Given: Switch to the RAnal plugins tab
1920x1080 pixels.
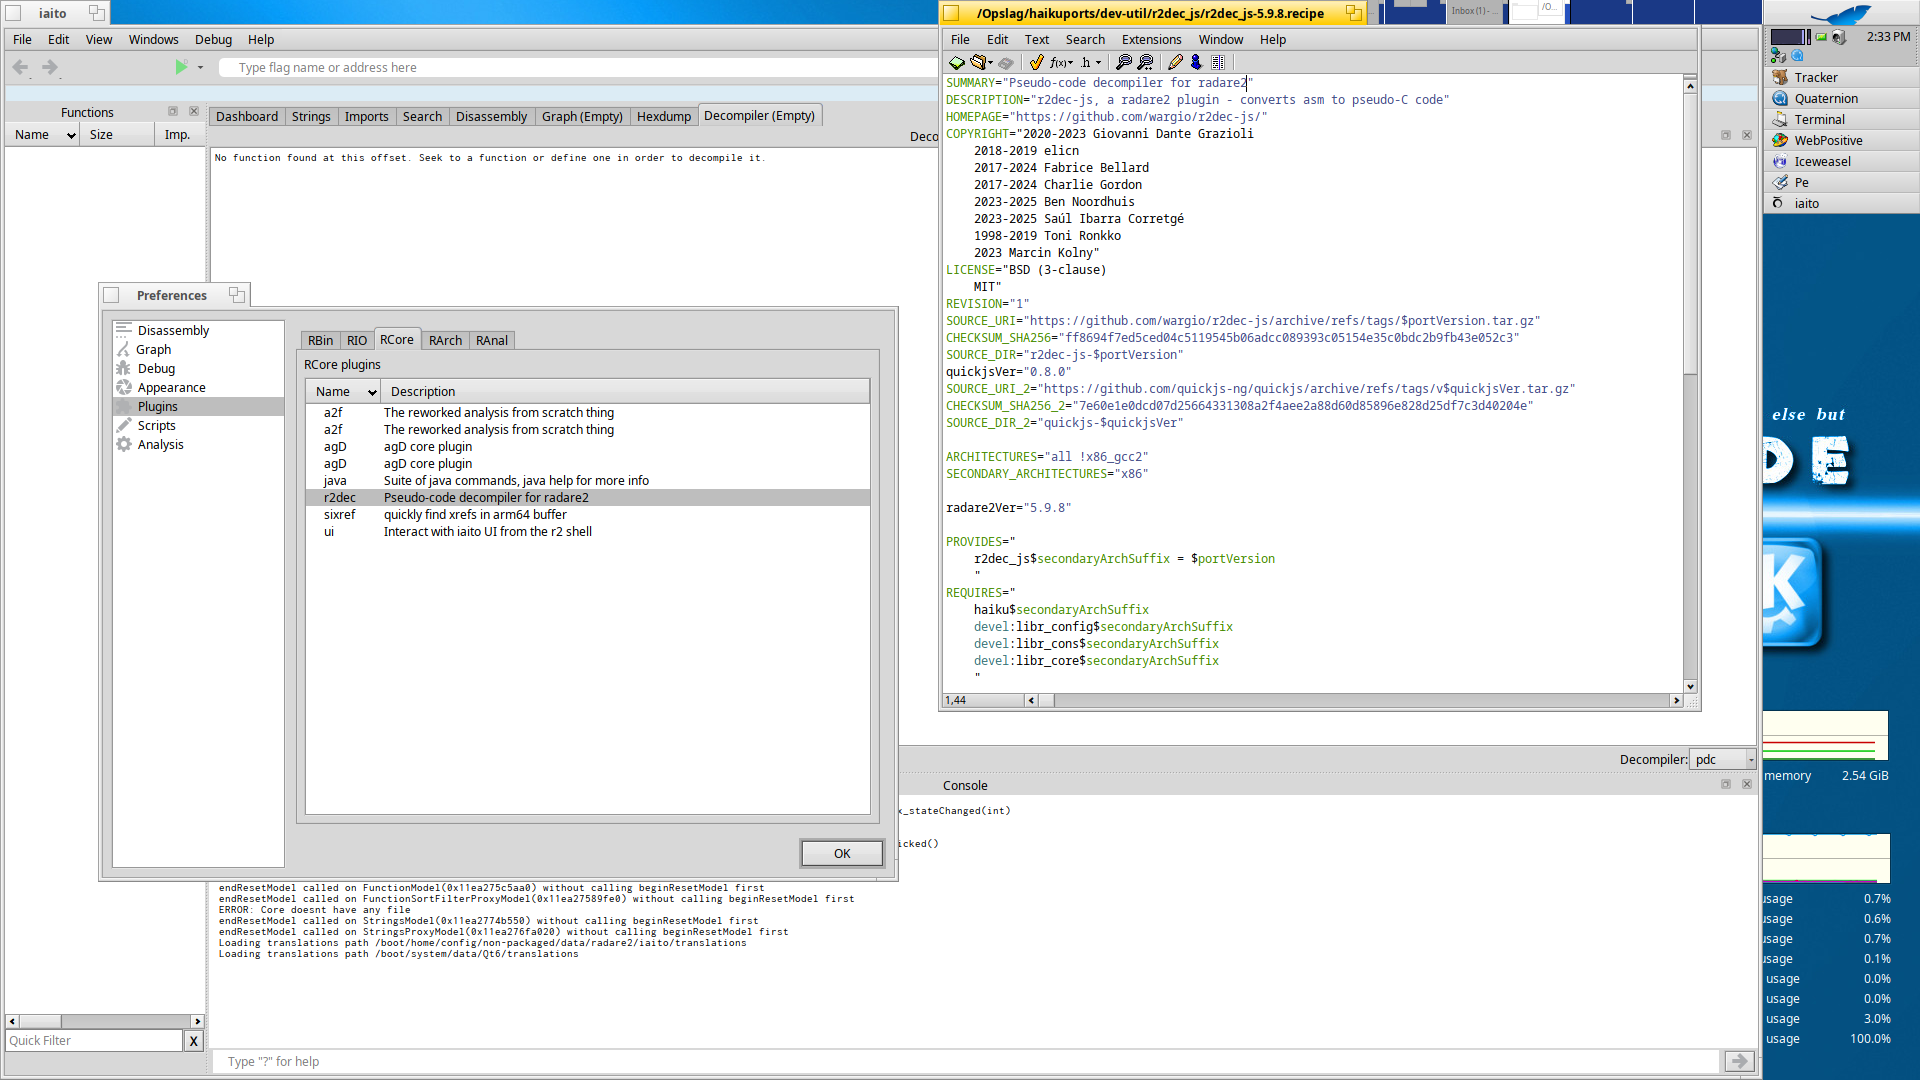Looking at the screenshot, I should click(492, 341).
